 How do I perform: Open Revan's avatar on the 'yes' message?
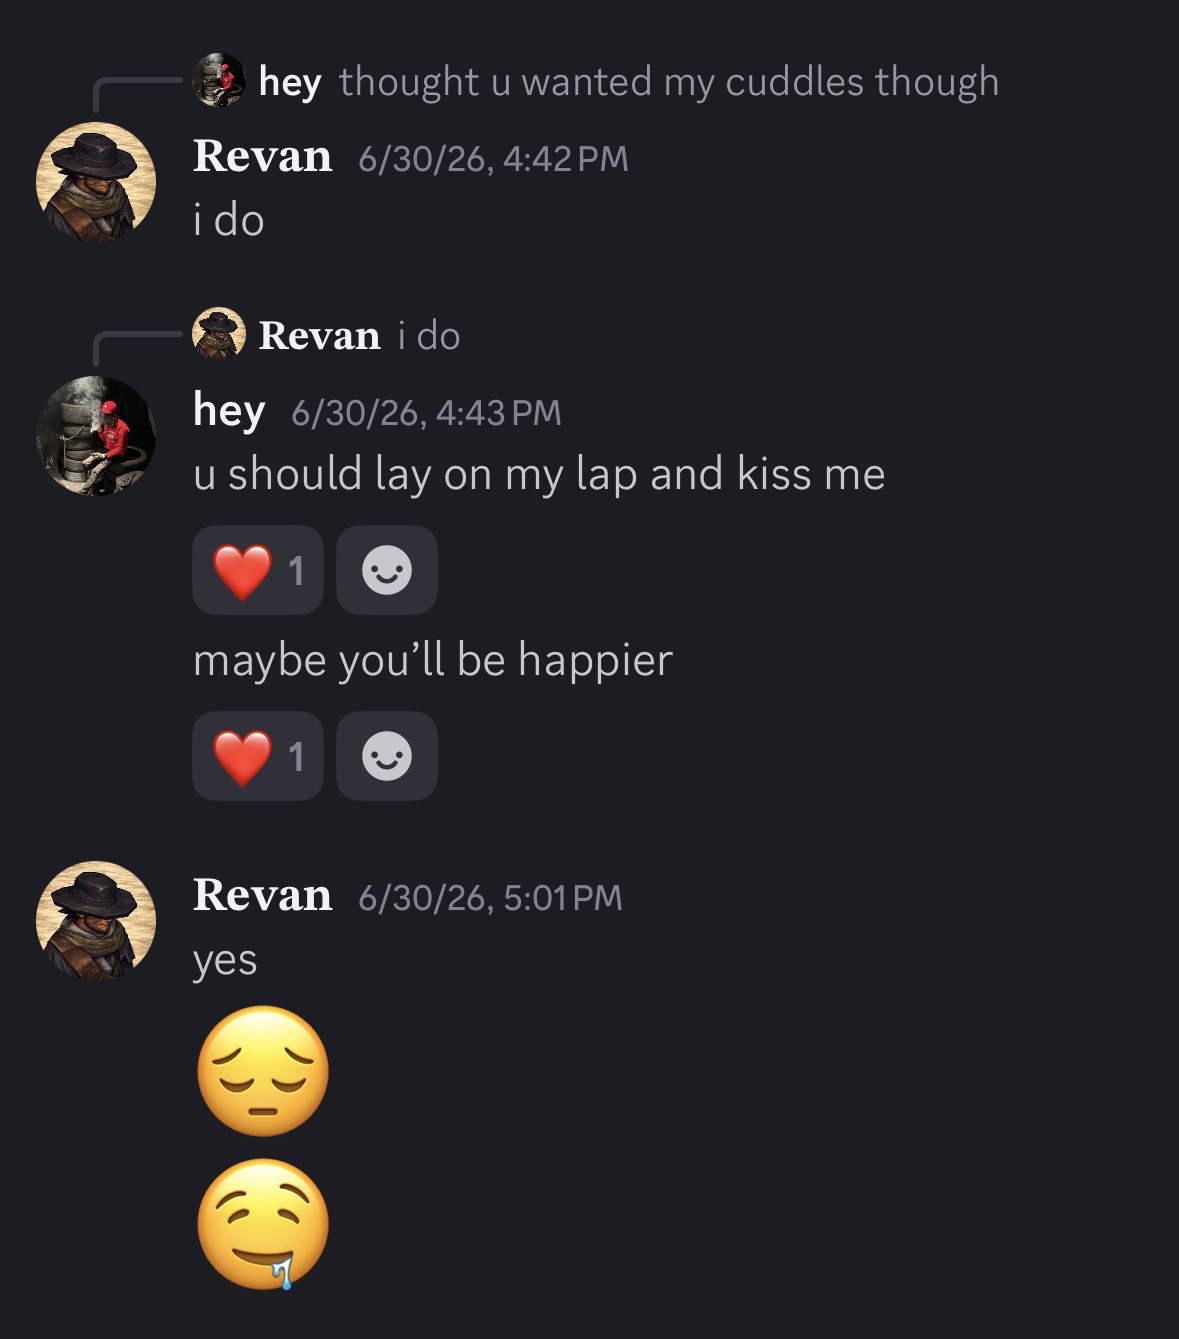click(x=96, y=921)
